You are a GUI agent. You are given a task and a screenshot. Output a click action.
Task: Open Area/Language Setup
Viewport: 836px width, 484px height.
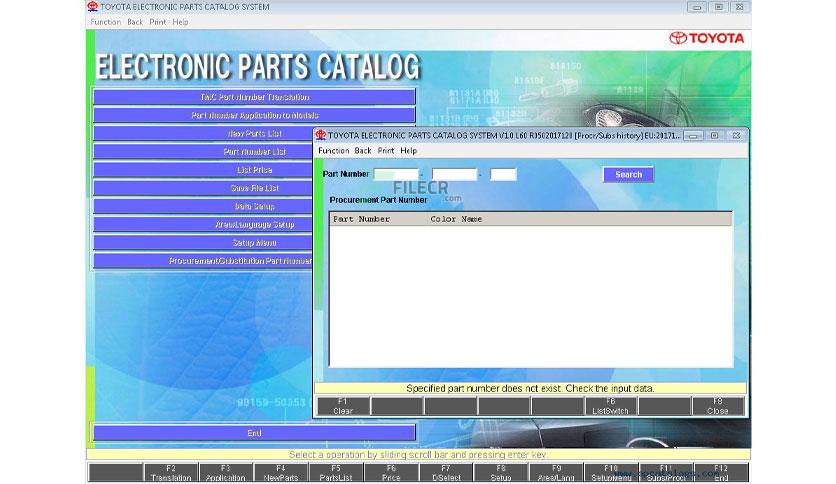[x=203, y=224]
